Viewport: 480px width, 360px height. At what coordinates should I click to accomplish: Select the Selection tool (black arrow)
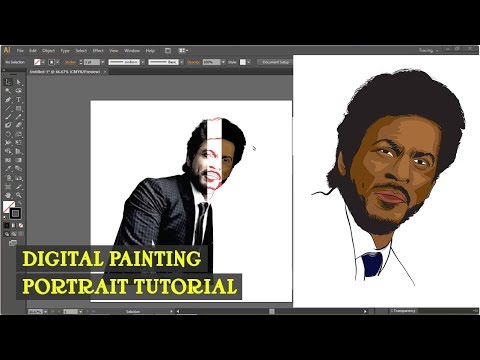[x=8, y=82]
